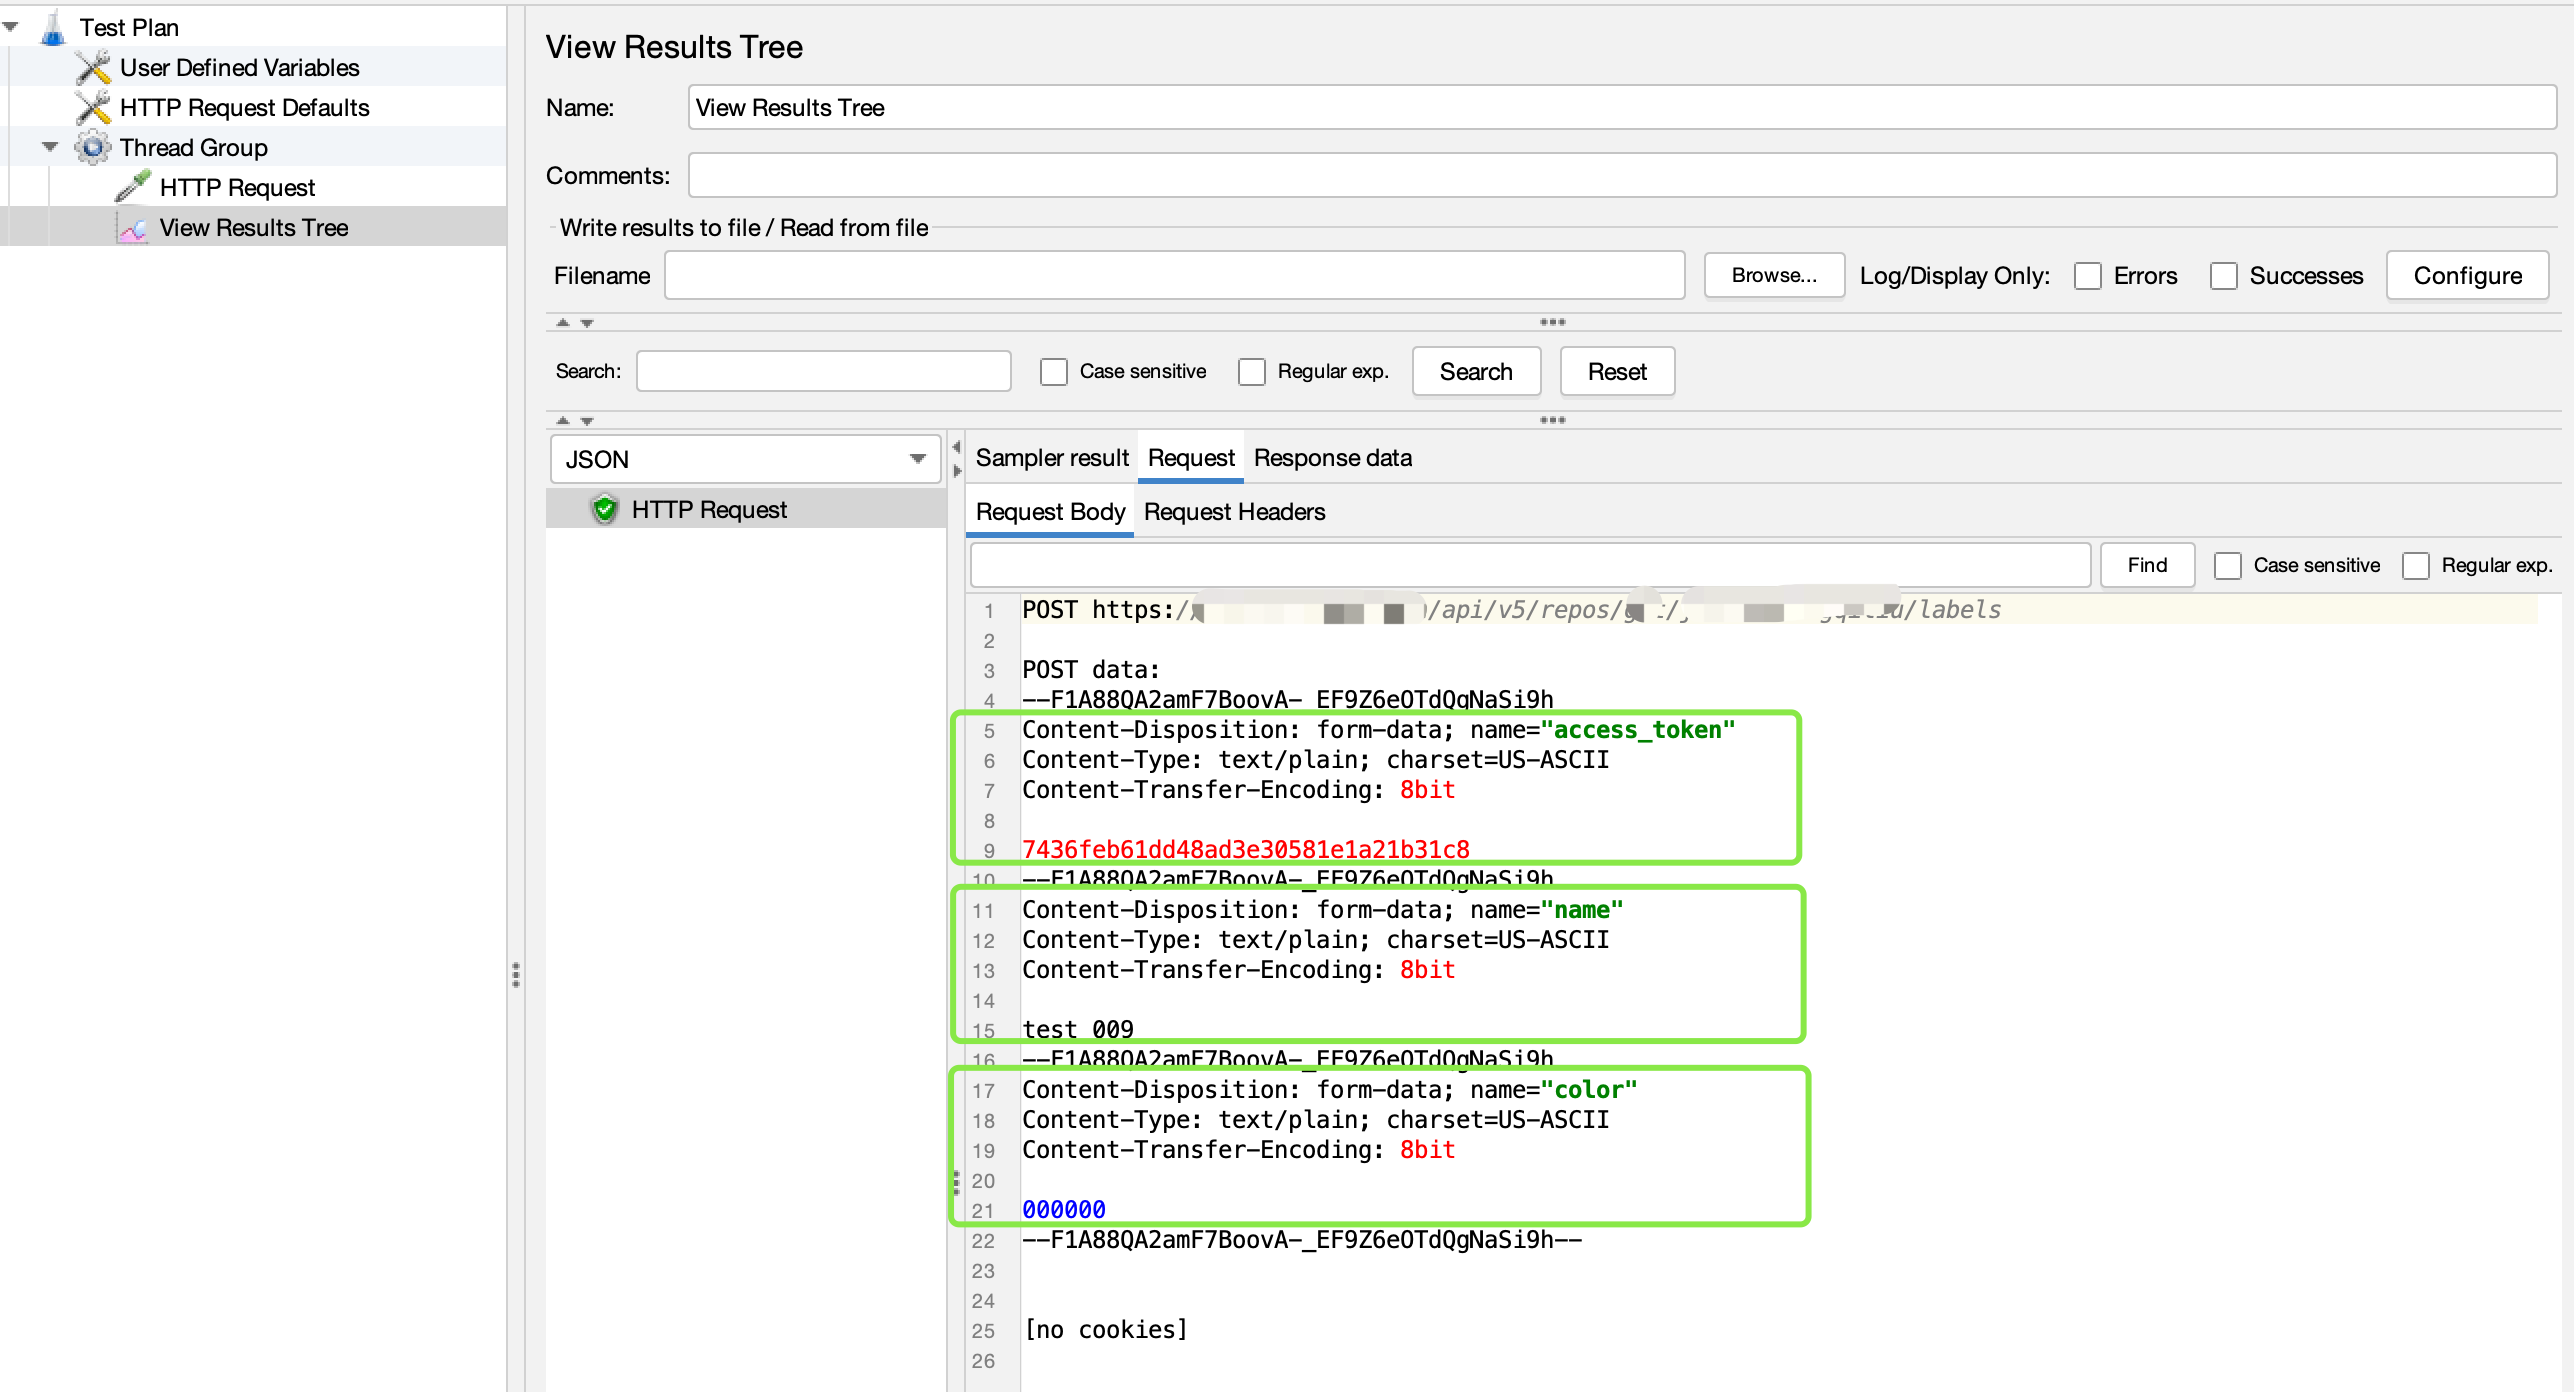Click the User Defined Variables wrench icon
The width and height of the screenshot is (2574, 1392).
(93, 68)
